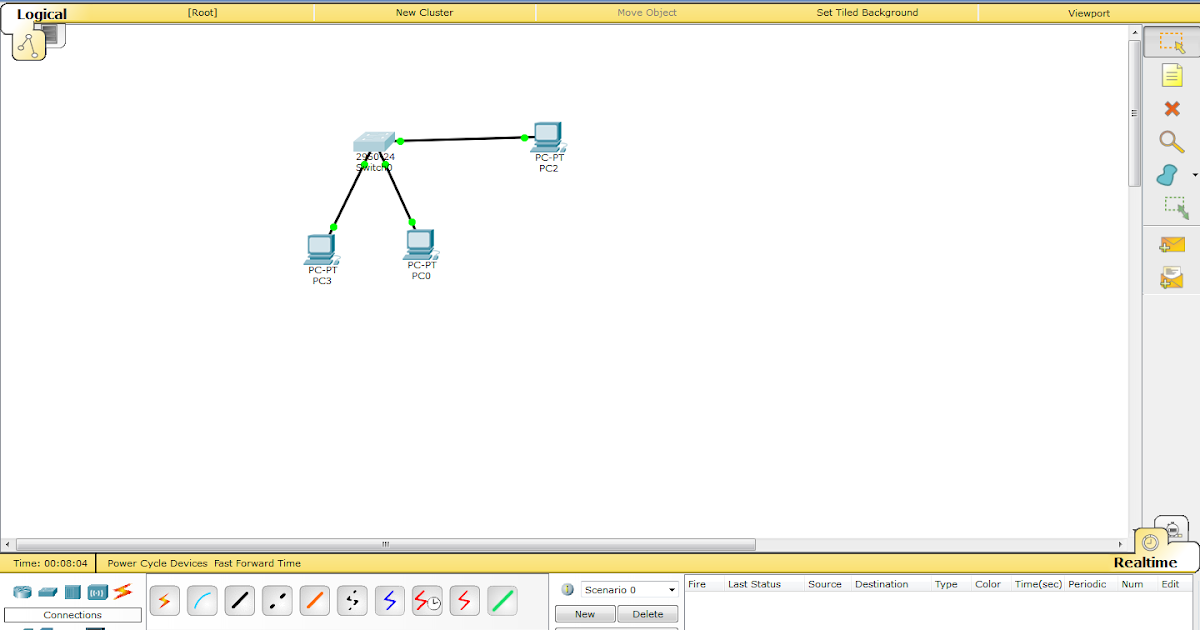Open the Connections lightning category
Screen dimensions: 1200x630
point(121,591)
